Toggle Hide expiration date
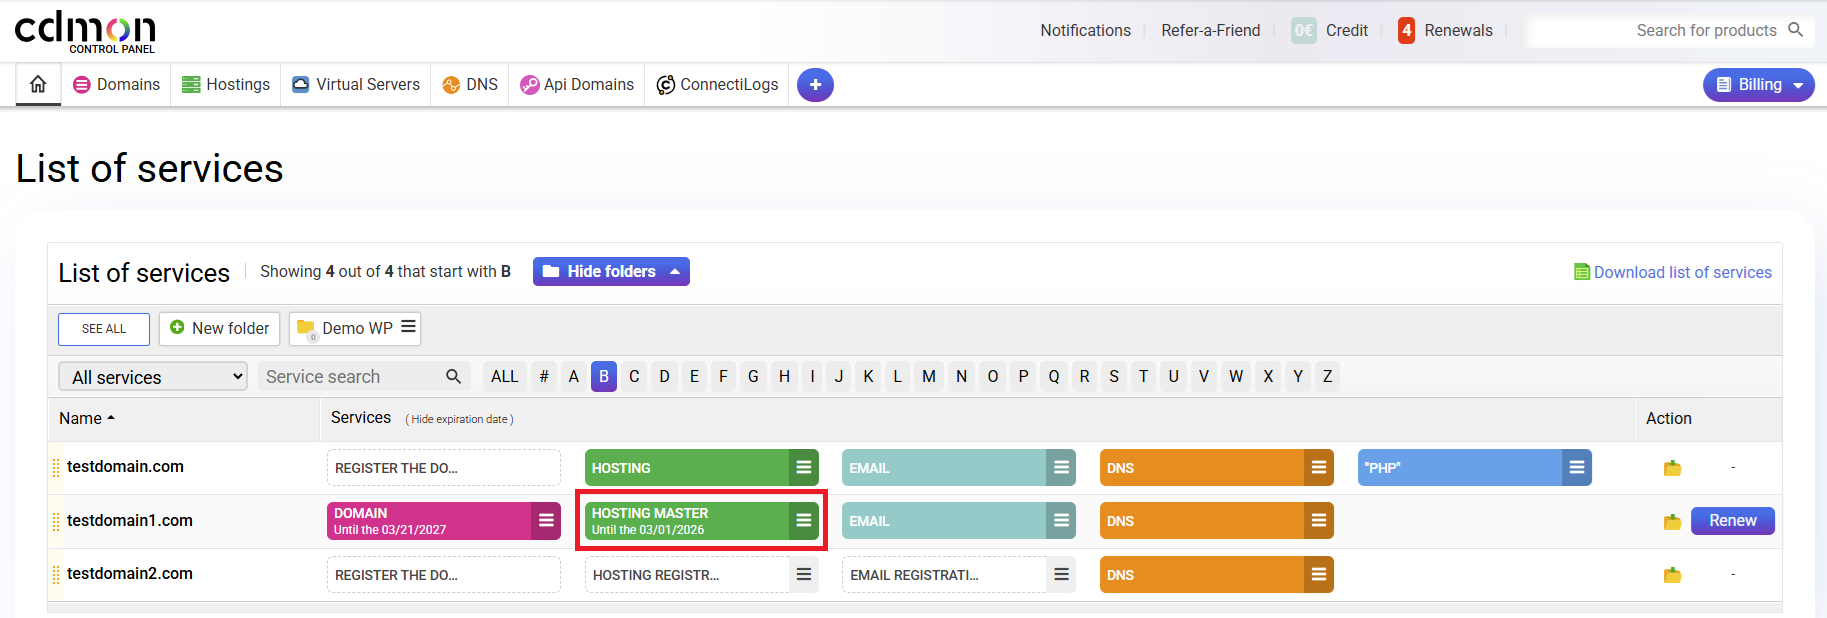This screenshot has width=1827, height=618. pos(459,419)
